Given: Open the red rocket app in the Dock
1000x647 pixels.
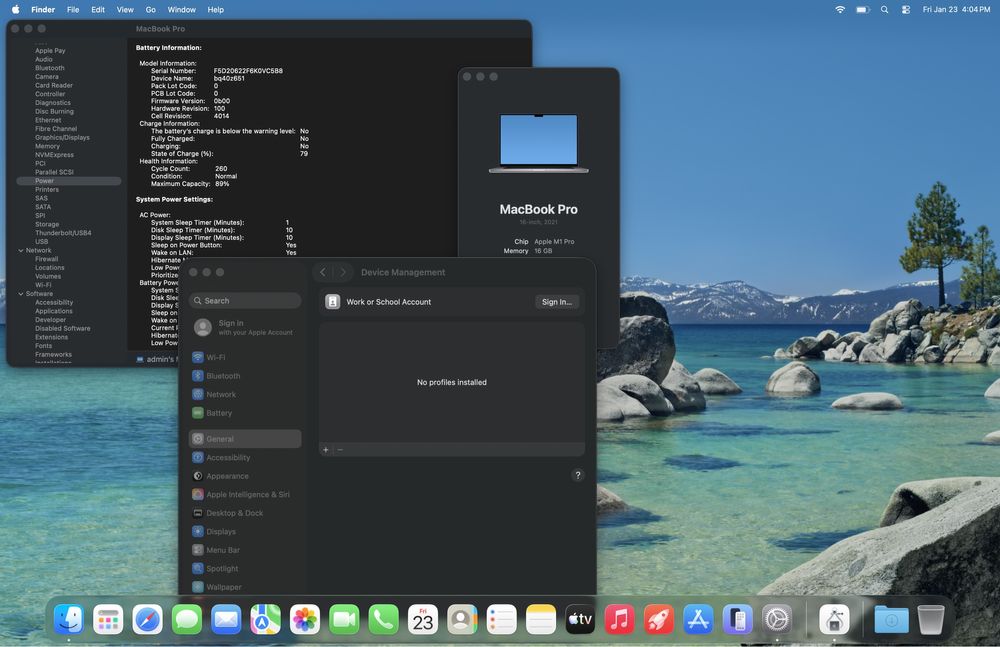Looking at the screenshot, I should [659, 619].
